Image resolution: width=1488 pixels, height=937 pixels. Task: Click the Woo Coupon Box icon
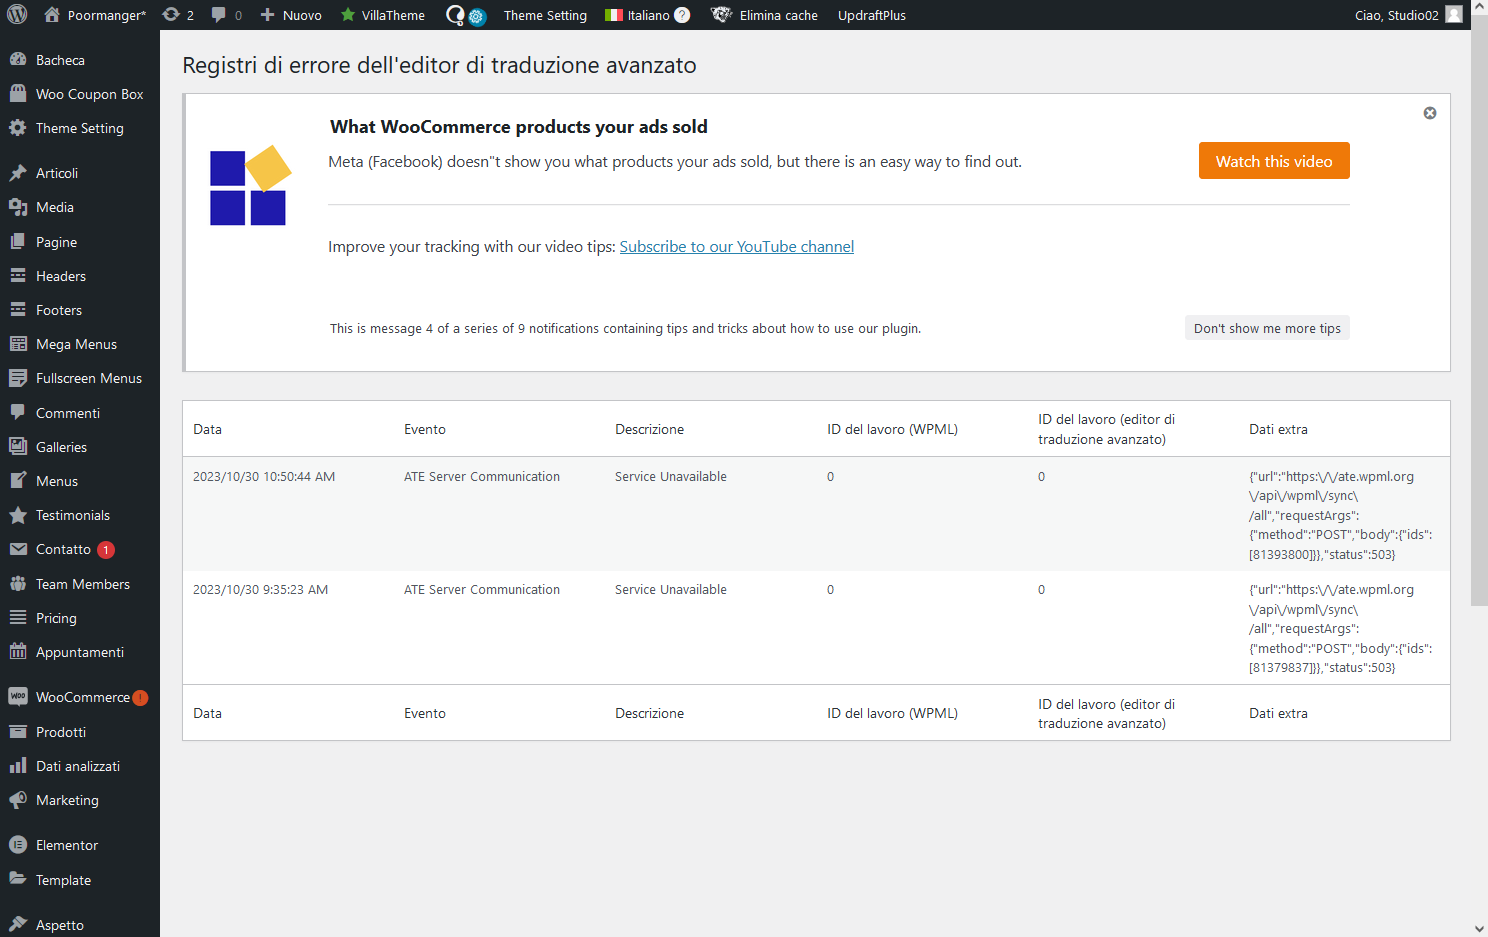[x=18, y=94]
